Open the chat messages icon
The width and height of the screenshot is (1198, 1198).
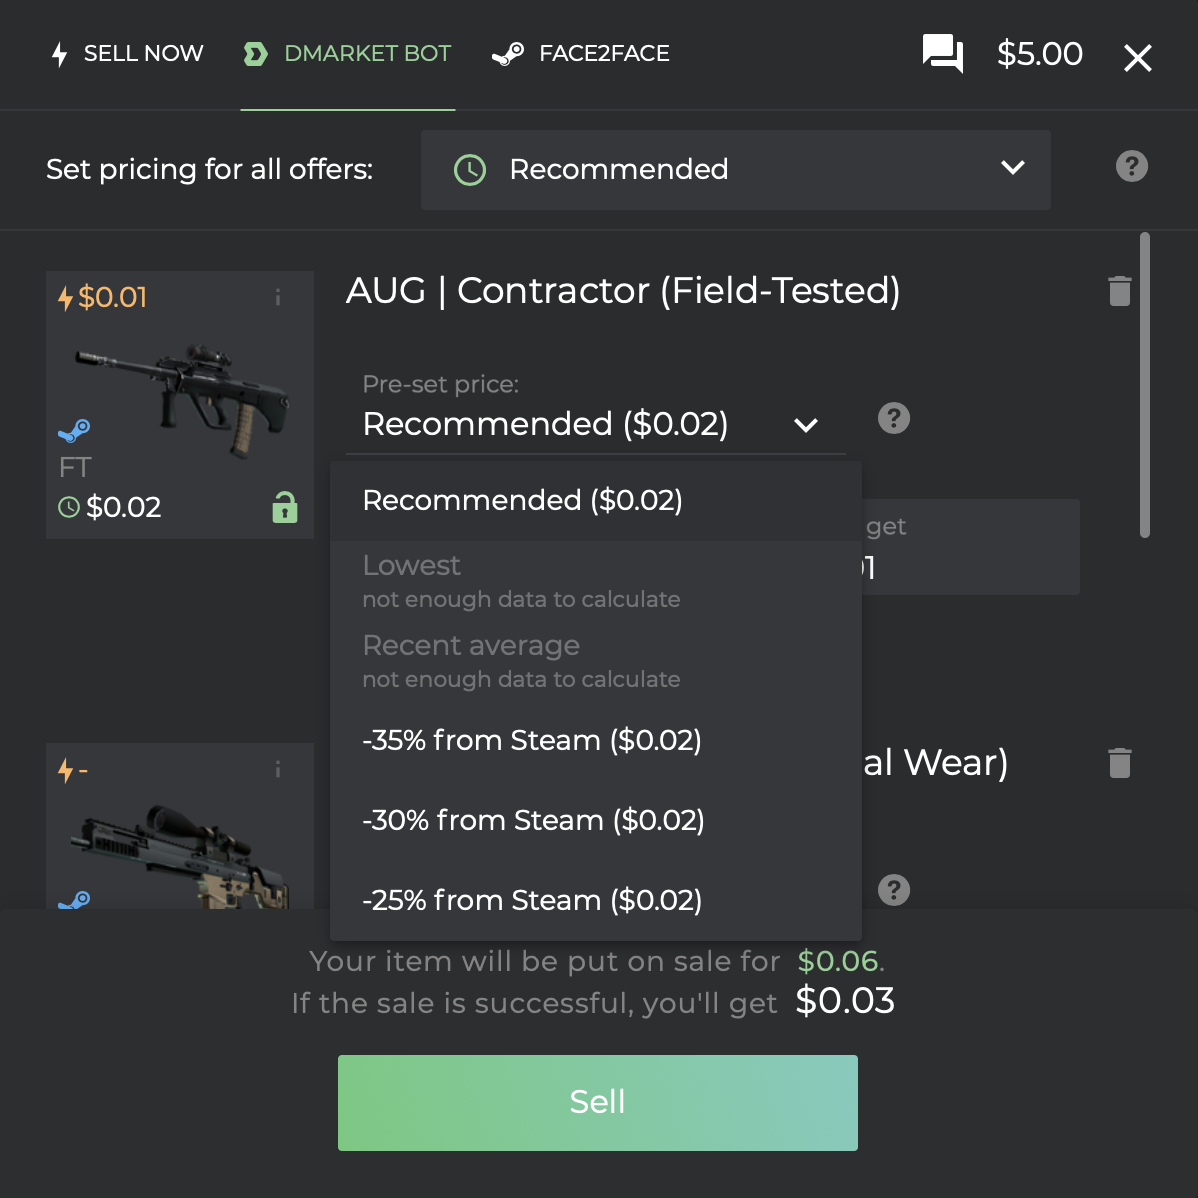point(942,53)
